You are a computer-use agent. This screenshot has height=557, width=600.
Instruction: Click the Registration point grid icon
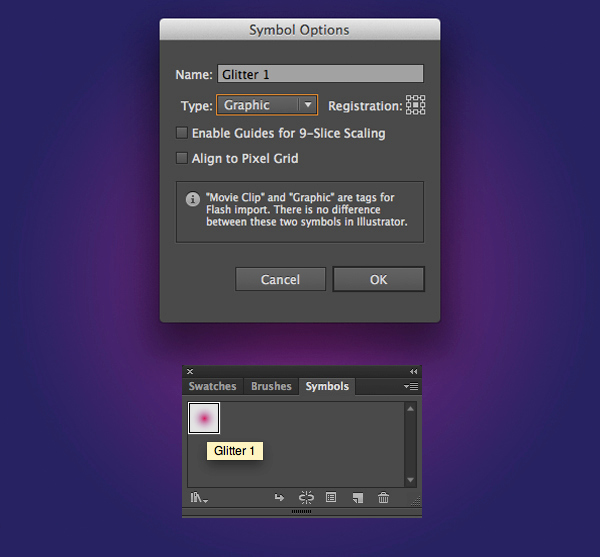415,105
